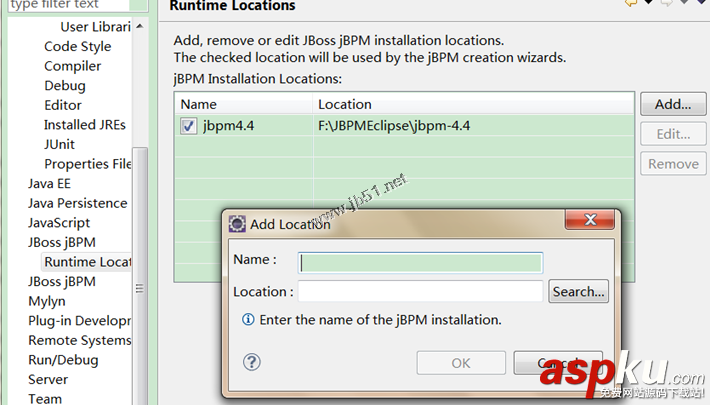Select JavaScript in preferences tree
The image size is (710, 405).
point(59,222)
